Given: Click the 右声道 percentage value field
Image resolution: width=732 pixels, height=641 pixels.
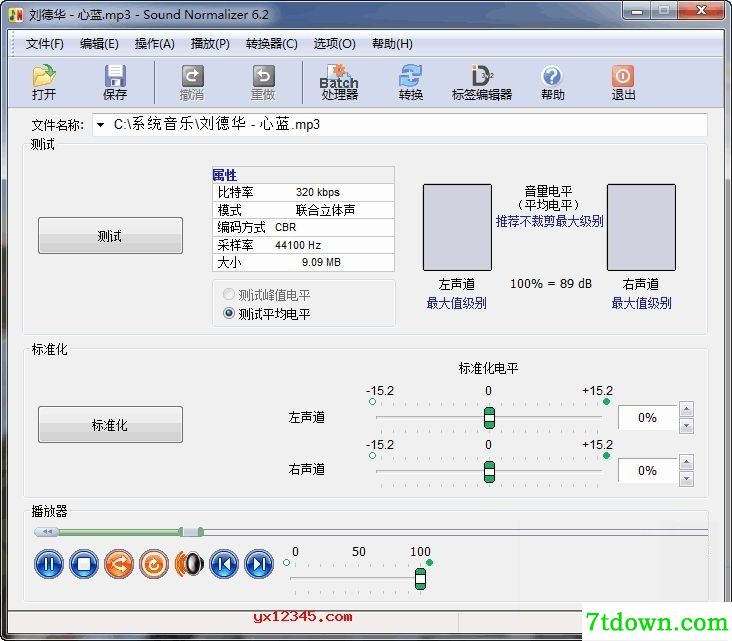Looking at the screenshot, I should pos(648,471).
